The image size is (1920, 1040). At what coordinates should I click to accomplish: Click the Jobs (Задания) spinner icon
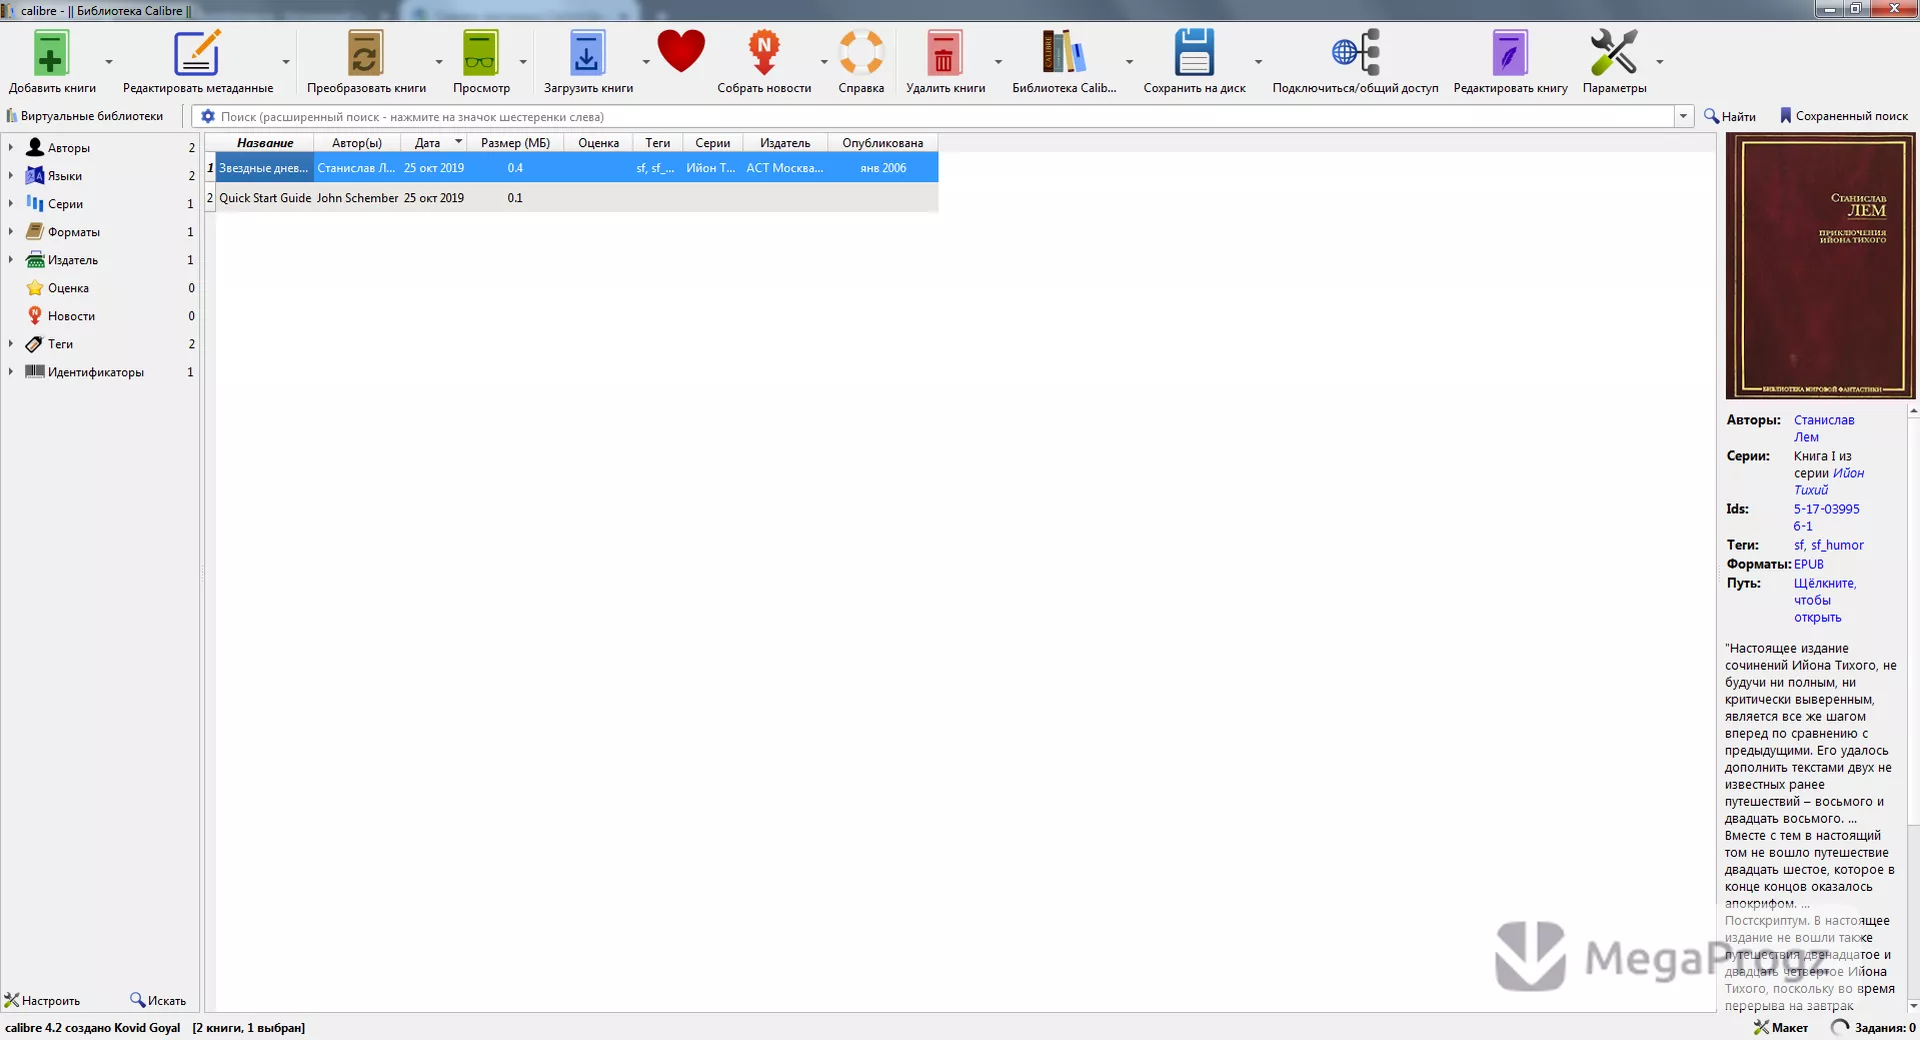click(1839, 1027)
